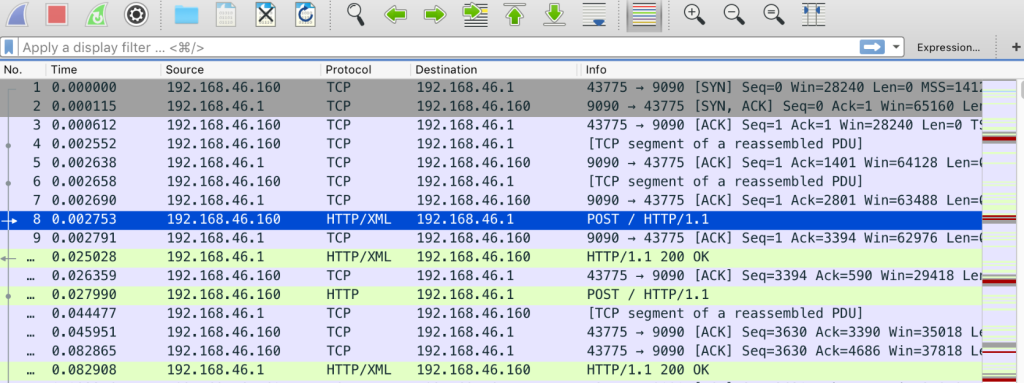Find a packet with the magnifier icon

point(356,14)
